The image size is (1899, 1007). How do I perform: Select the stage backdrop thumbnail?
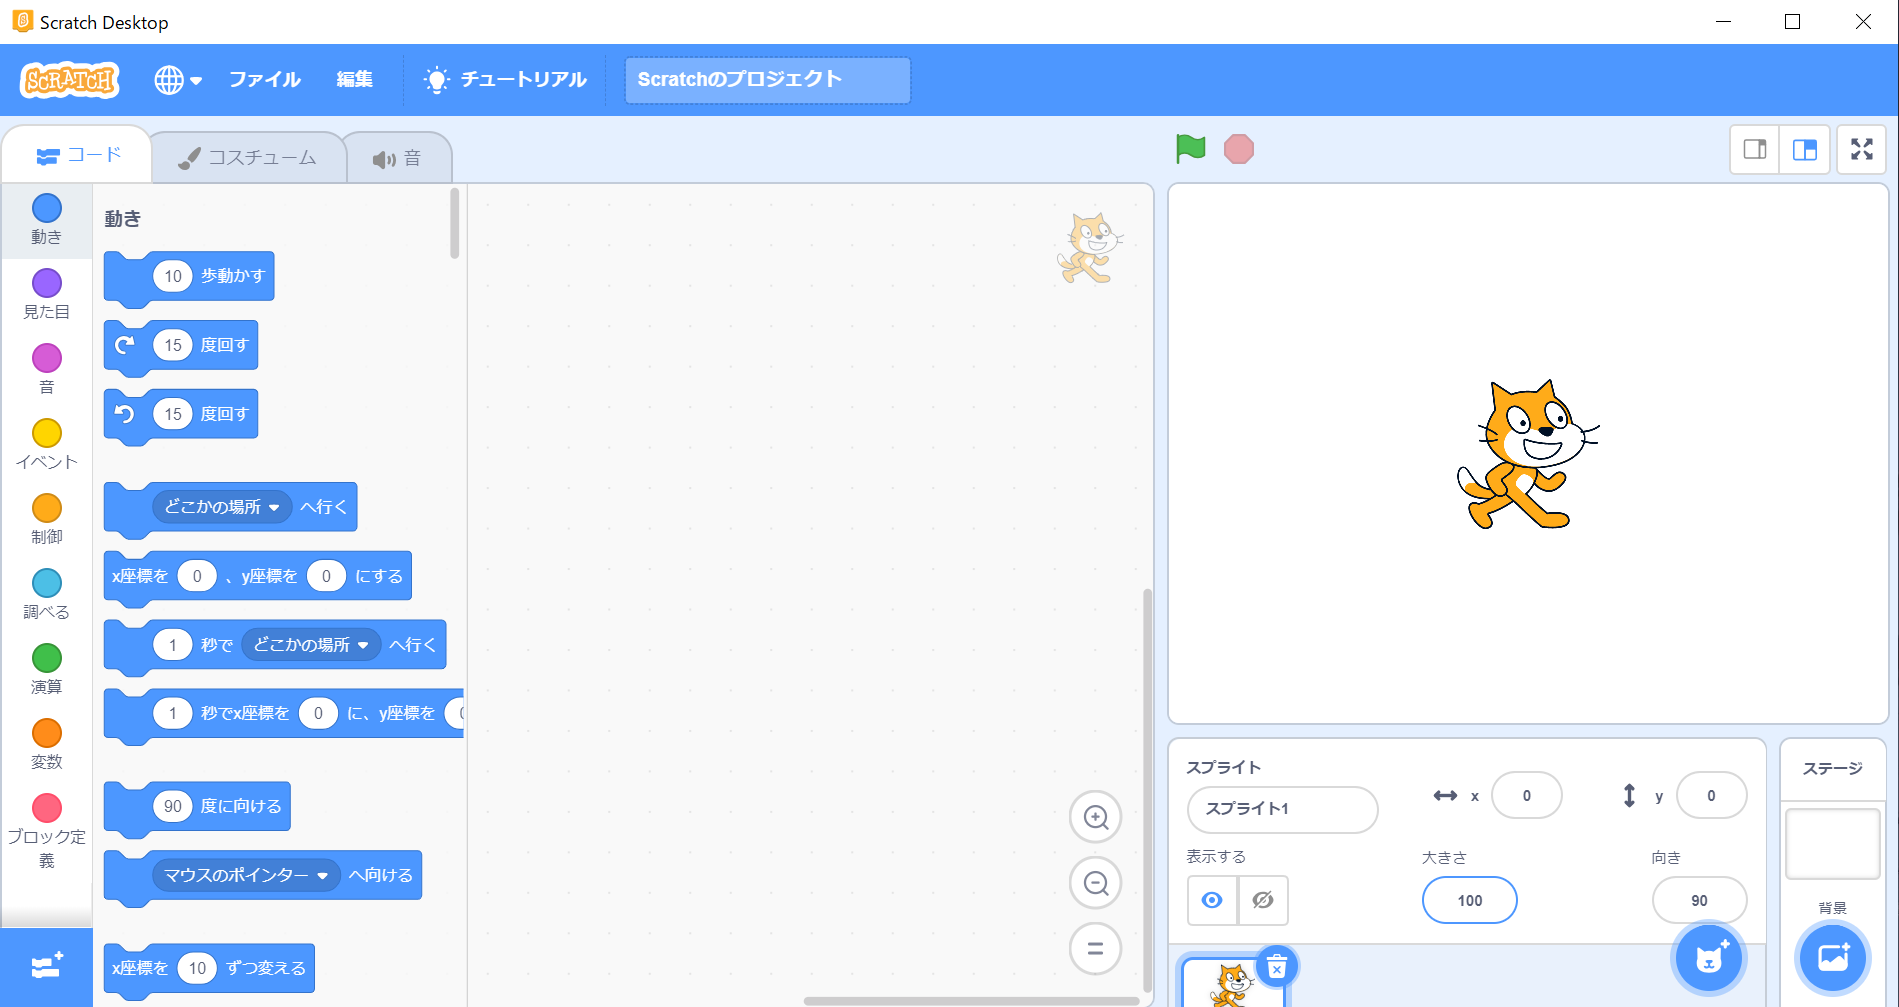coord(1832,845)
